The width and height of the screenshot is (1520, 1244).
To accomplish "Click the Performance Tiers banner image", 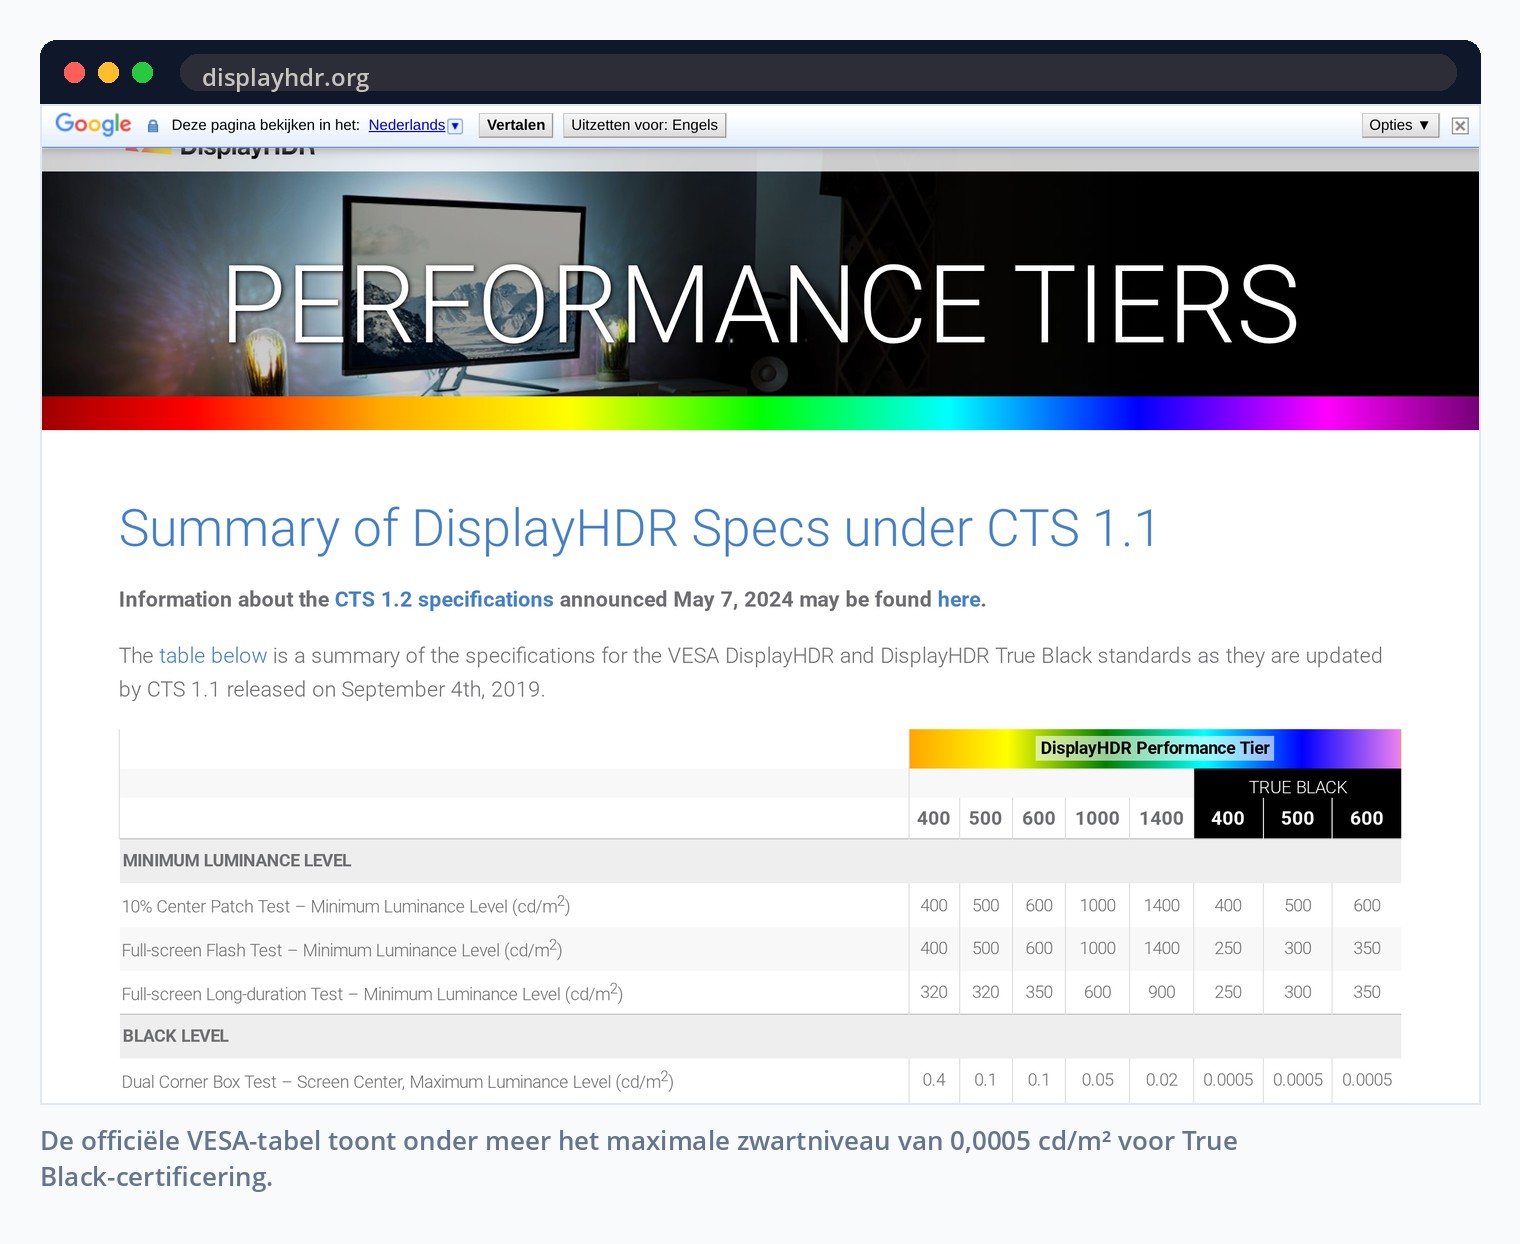I will coord(760,301).
